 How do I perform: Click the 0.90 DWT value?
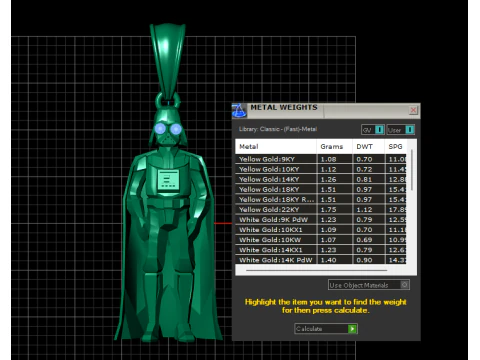pyautogui.click(x=364, y=260)
